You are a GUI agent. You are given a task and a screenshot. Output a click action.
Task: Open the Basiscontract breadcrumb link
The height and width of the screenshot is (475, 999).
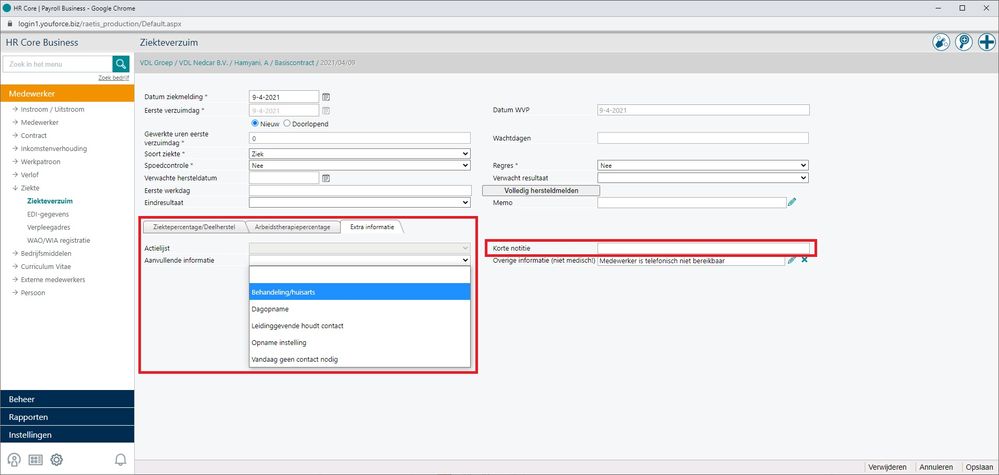click(294, 63)
